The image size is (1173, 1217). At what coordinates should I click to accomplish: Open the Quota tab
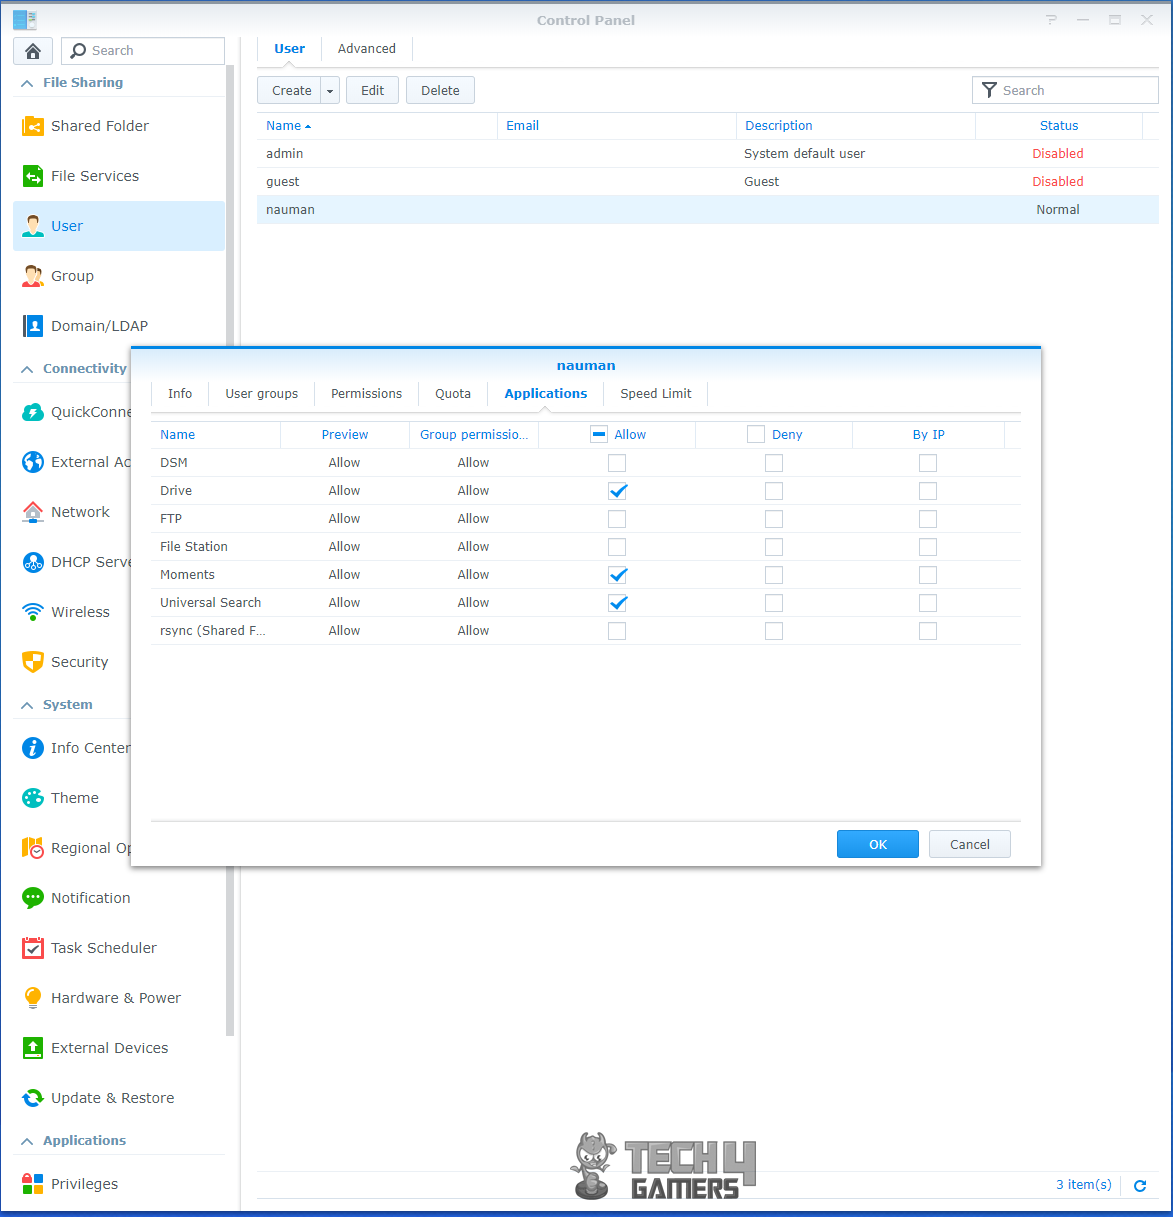point(453,394)
